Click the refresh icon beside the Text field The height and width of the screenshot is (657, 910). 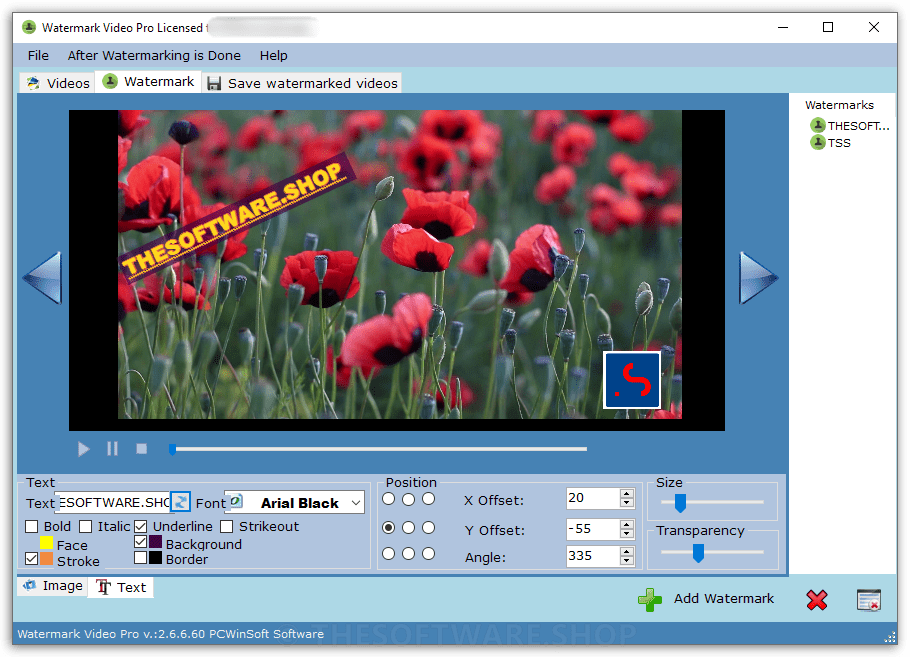click(x=180, y=501)
